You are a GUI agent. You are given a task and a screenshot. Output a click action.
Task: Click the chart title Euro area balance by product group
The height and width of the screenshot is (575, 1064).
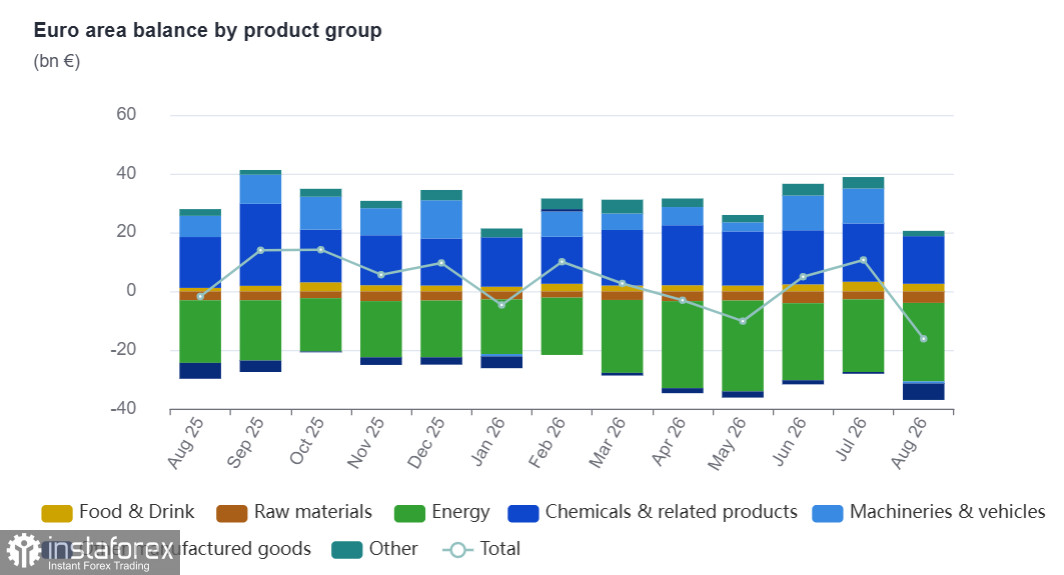click(x=208, y=31)
